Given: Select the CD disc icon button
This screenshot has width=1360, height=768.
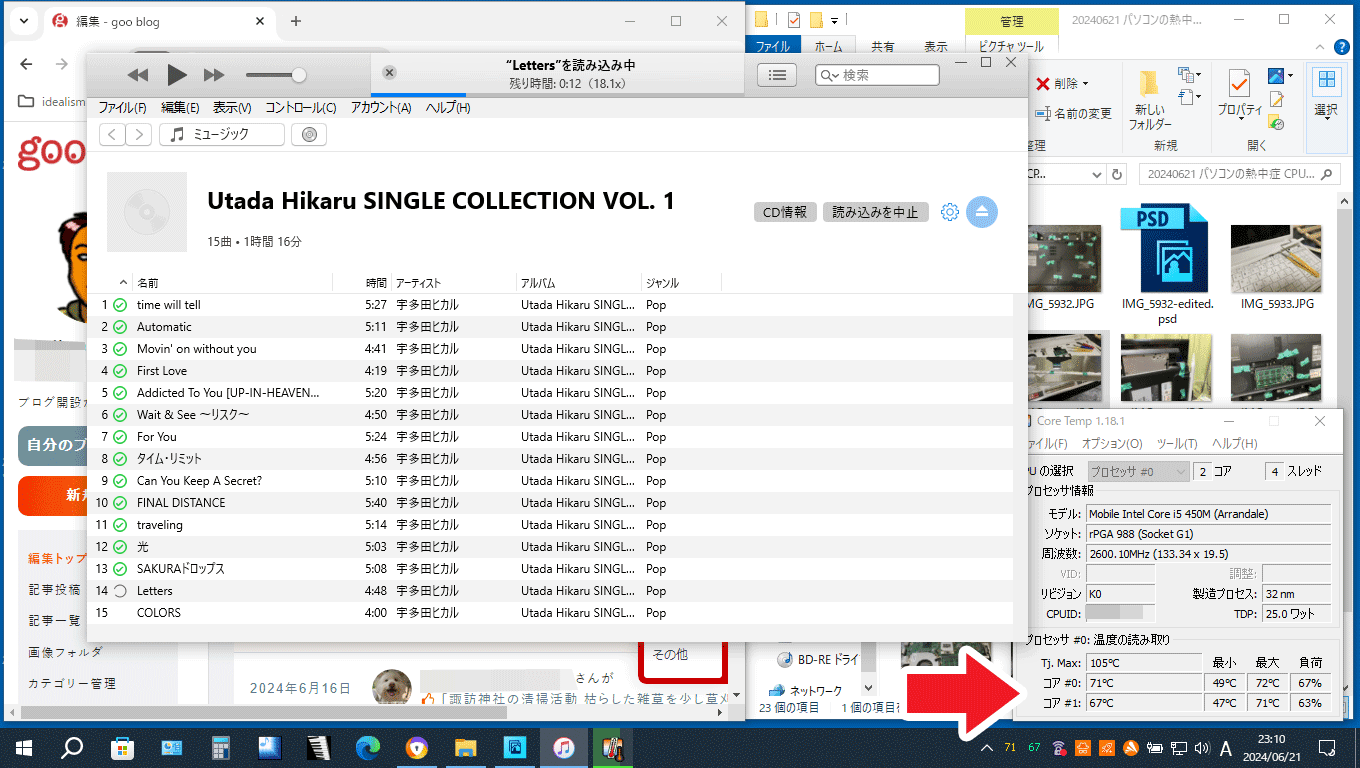Looking at the screenshot, I should pos(309,134).
